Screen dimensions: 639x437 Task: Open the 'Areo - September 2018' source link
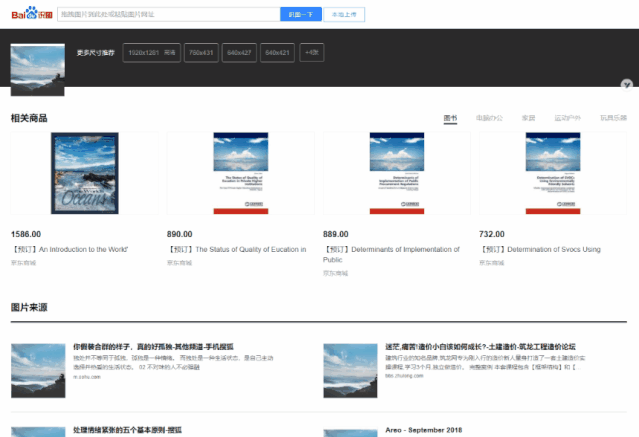423,429
